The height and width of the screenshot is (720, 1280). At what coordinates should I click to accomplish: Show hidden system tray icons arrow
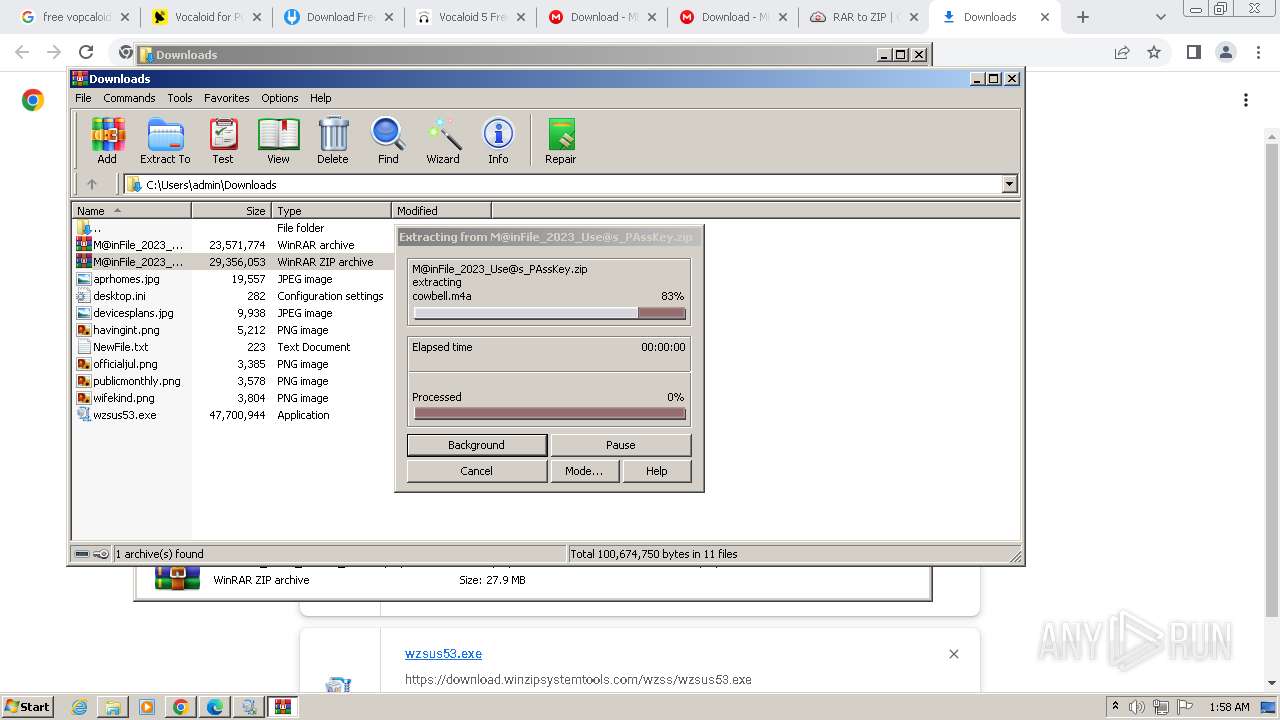pyautogui.click(x=1116, y=707)
